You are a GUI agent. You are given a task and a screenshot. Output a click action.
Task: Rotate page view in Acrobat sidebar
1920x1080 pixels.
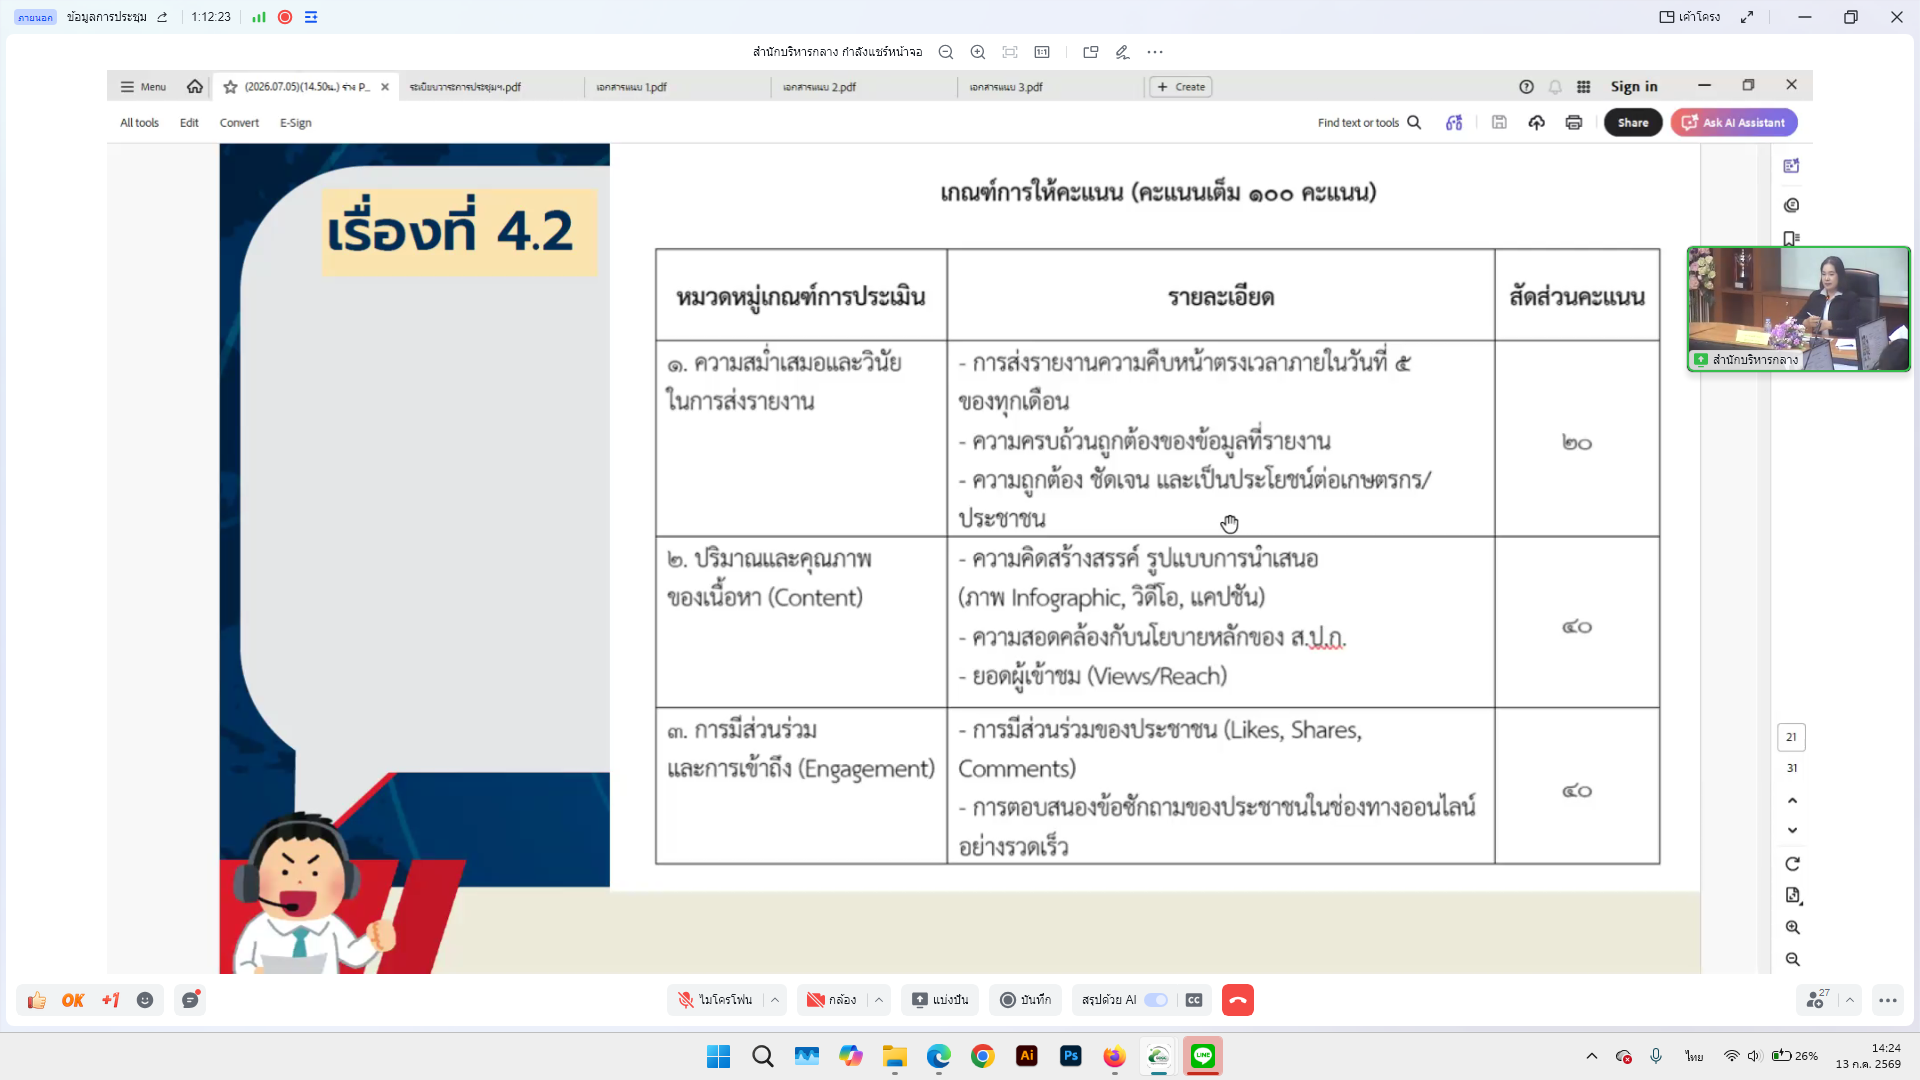pos(1792,864)
